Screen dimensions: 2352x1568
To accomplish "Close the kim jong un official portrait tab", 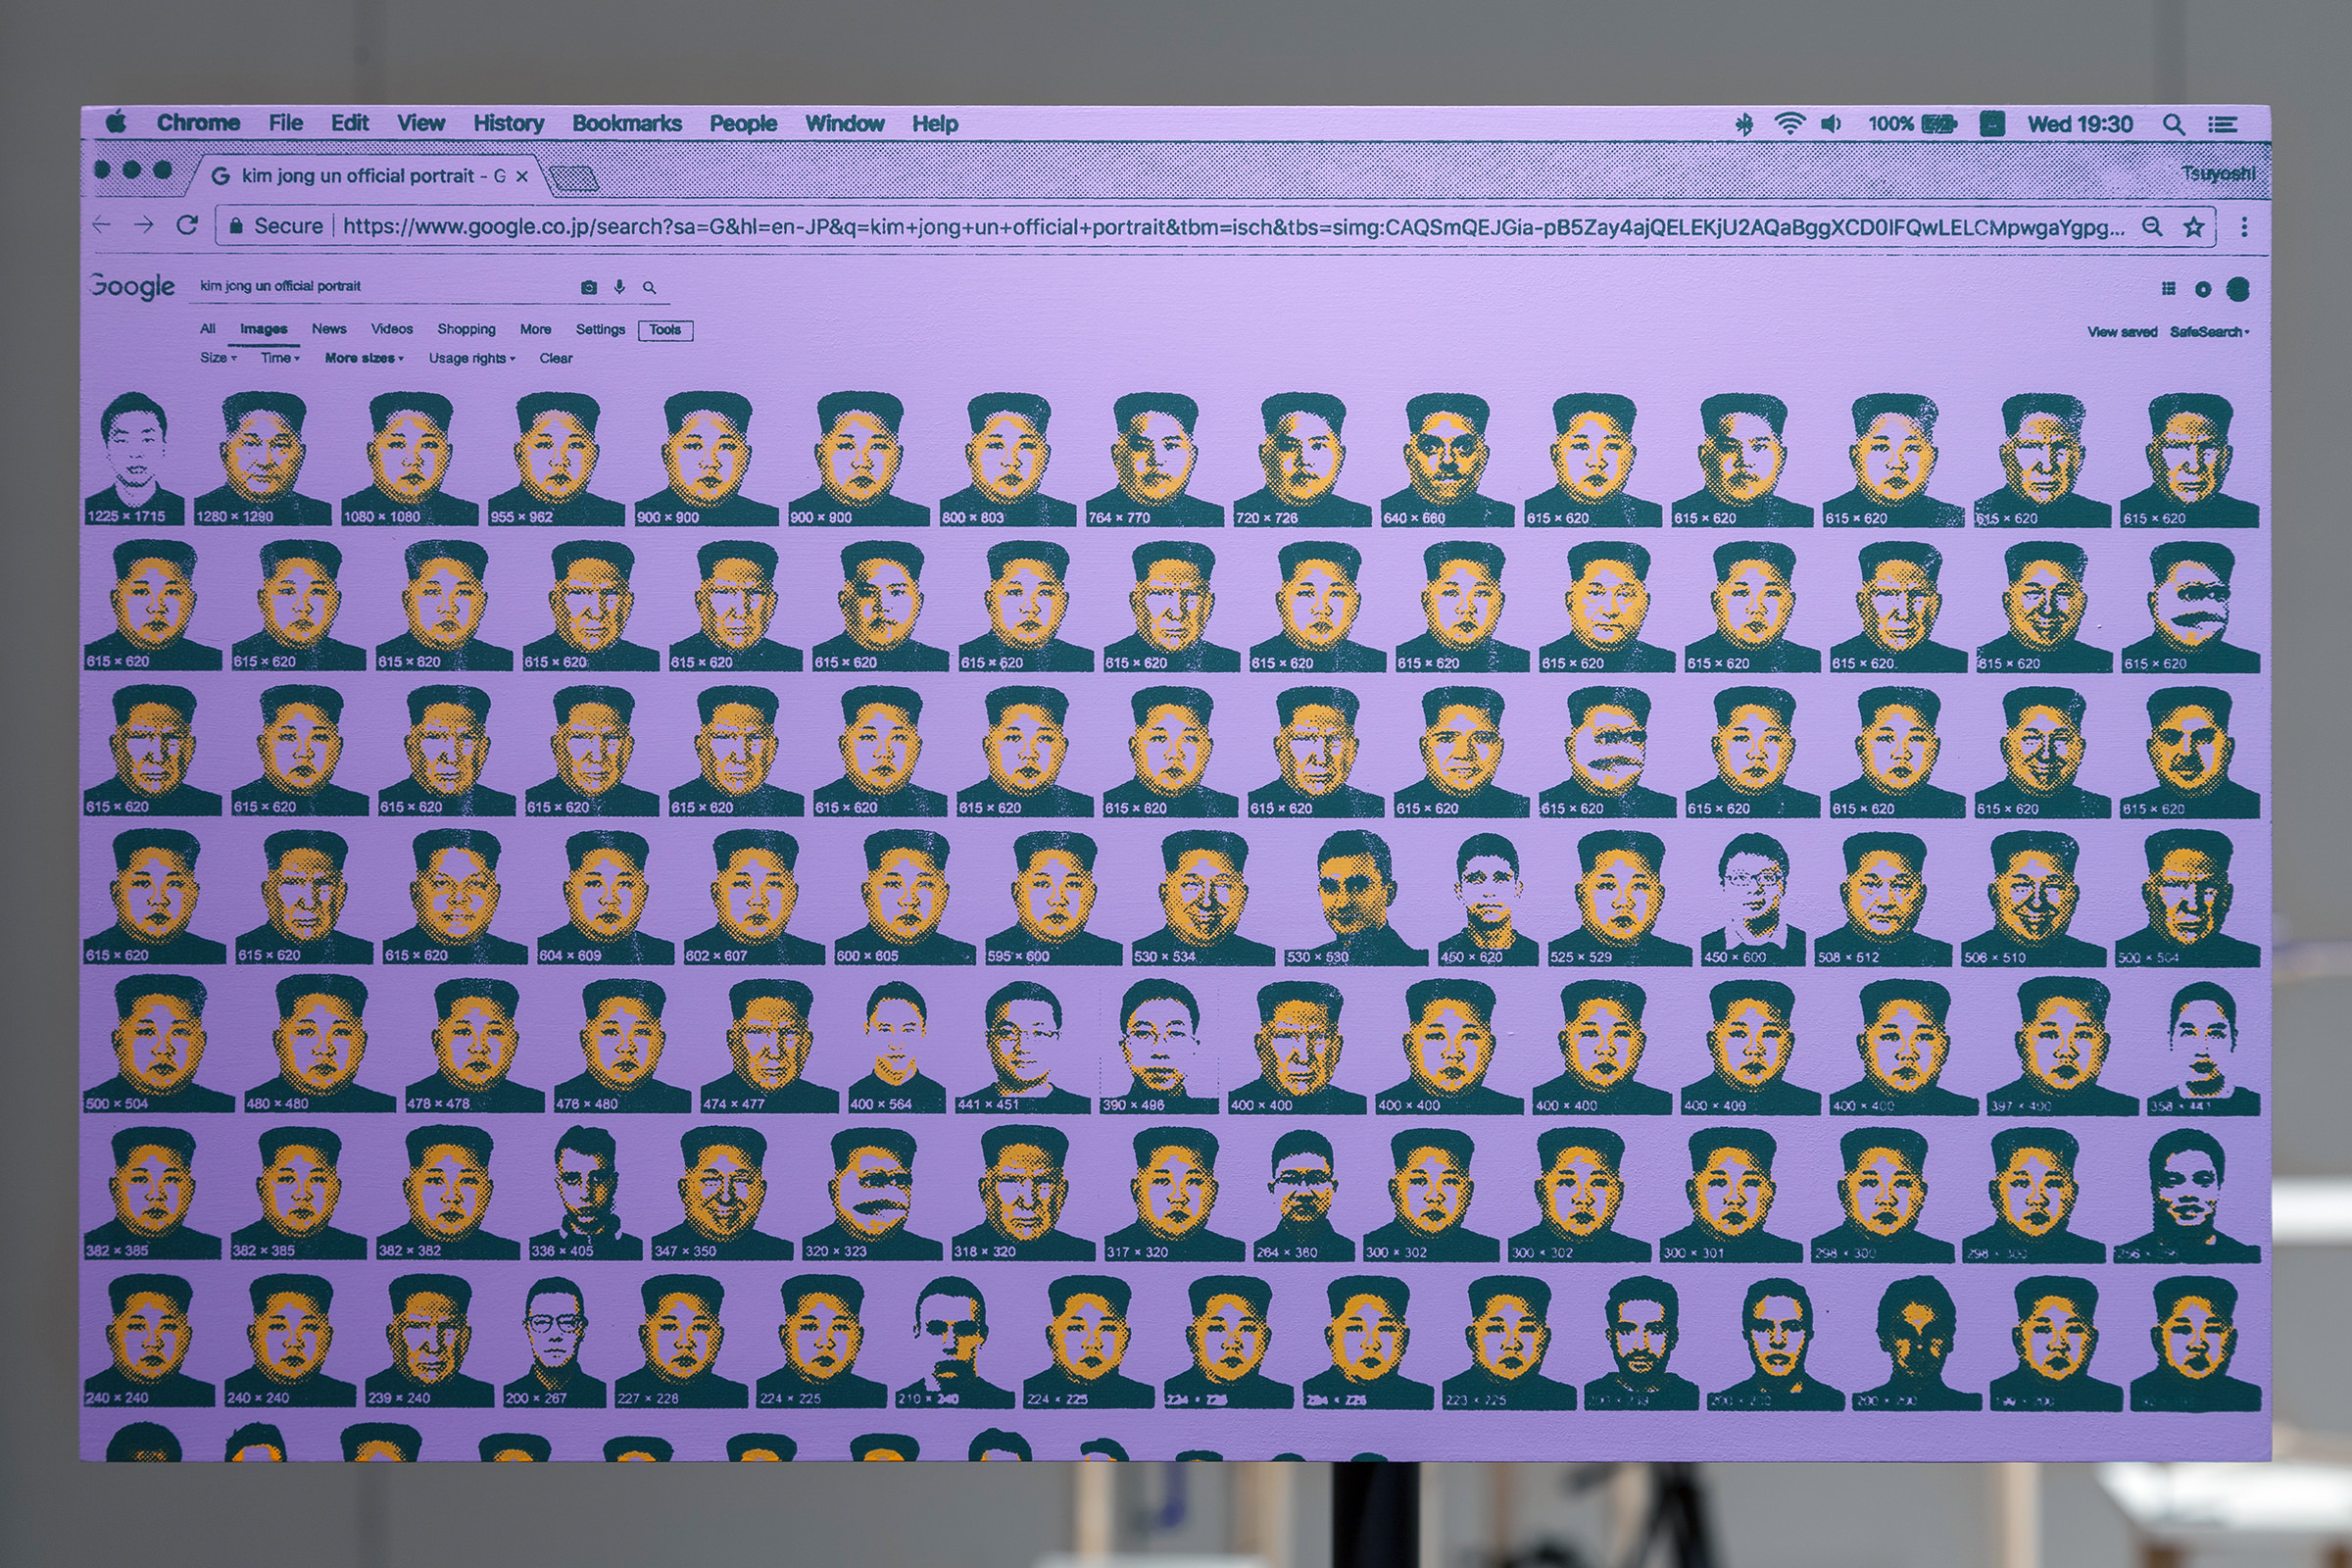I will [x=521, y=176].
